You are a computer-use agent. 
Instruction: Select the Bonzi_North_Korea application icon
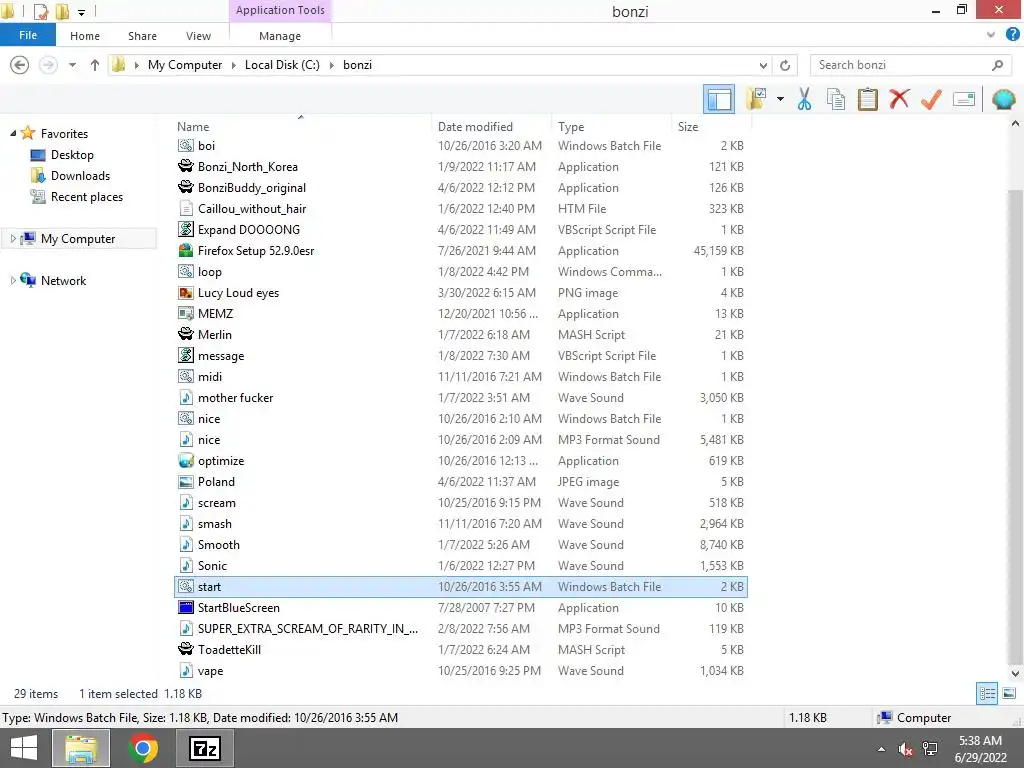coord(185,167)
